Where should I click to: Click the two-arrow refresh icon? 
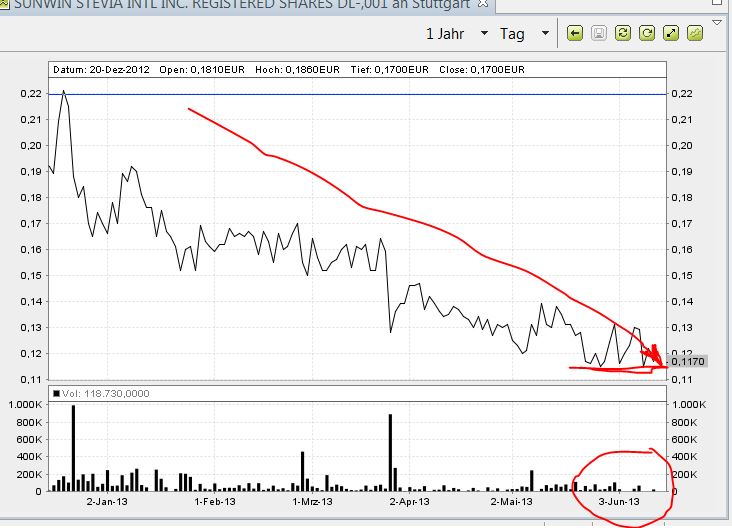[x=623, y=34]
